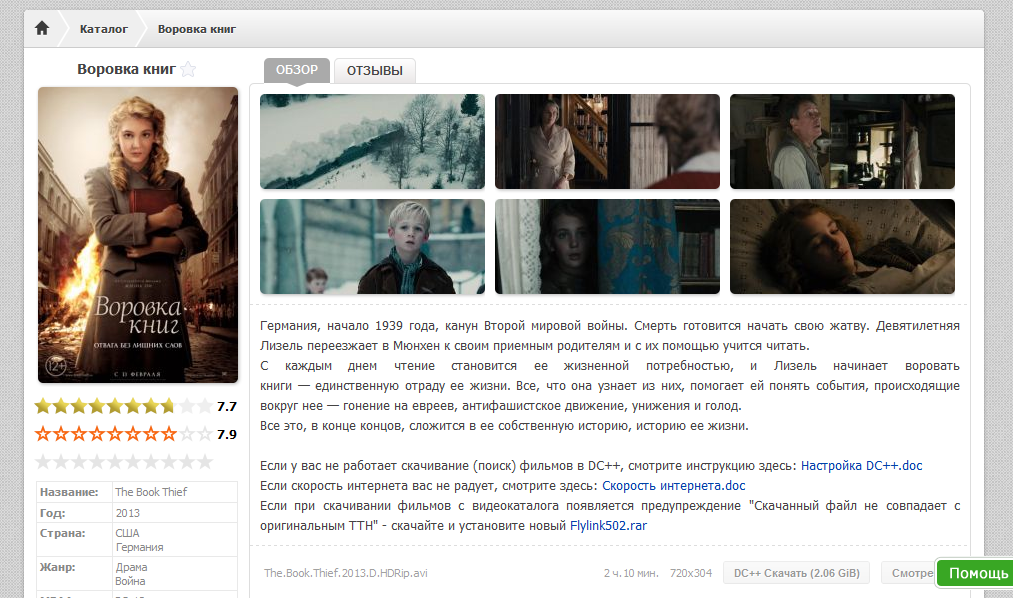Click the orange star rating 7.9
The height and width of the screenshot is (598, 1013).
coord(123,434)
